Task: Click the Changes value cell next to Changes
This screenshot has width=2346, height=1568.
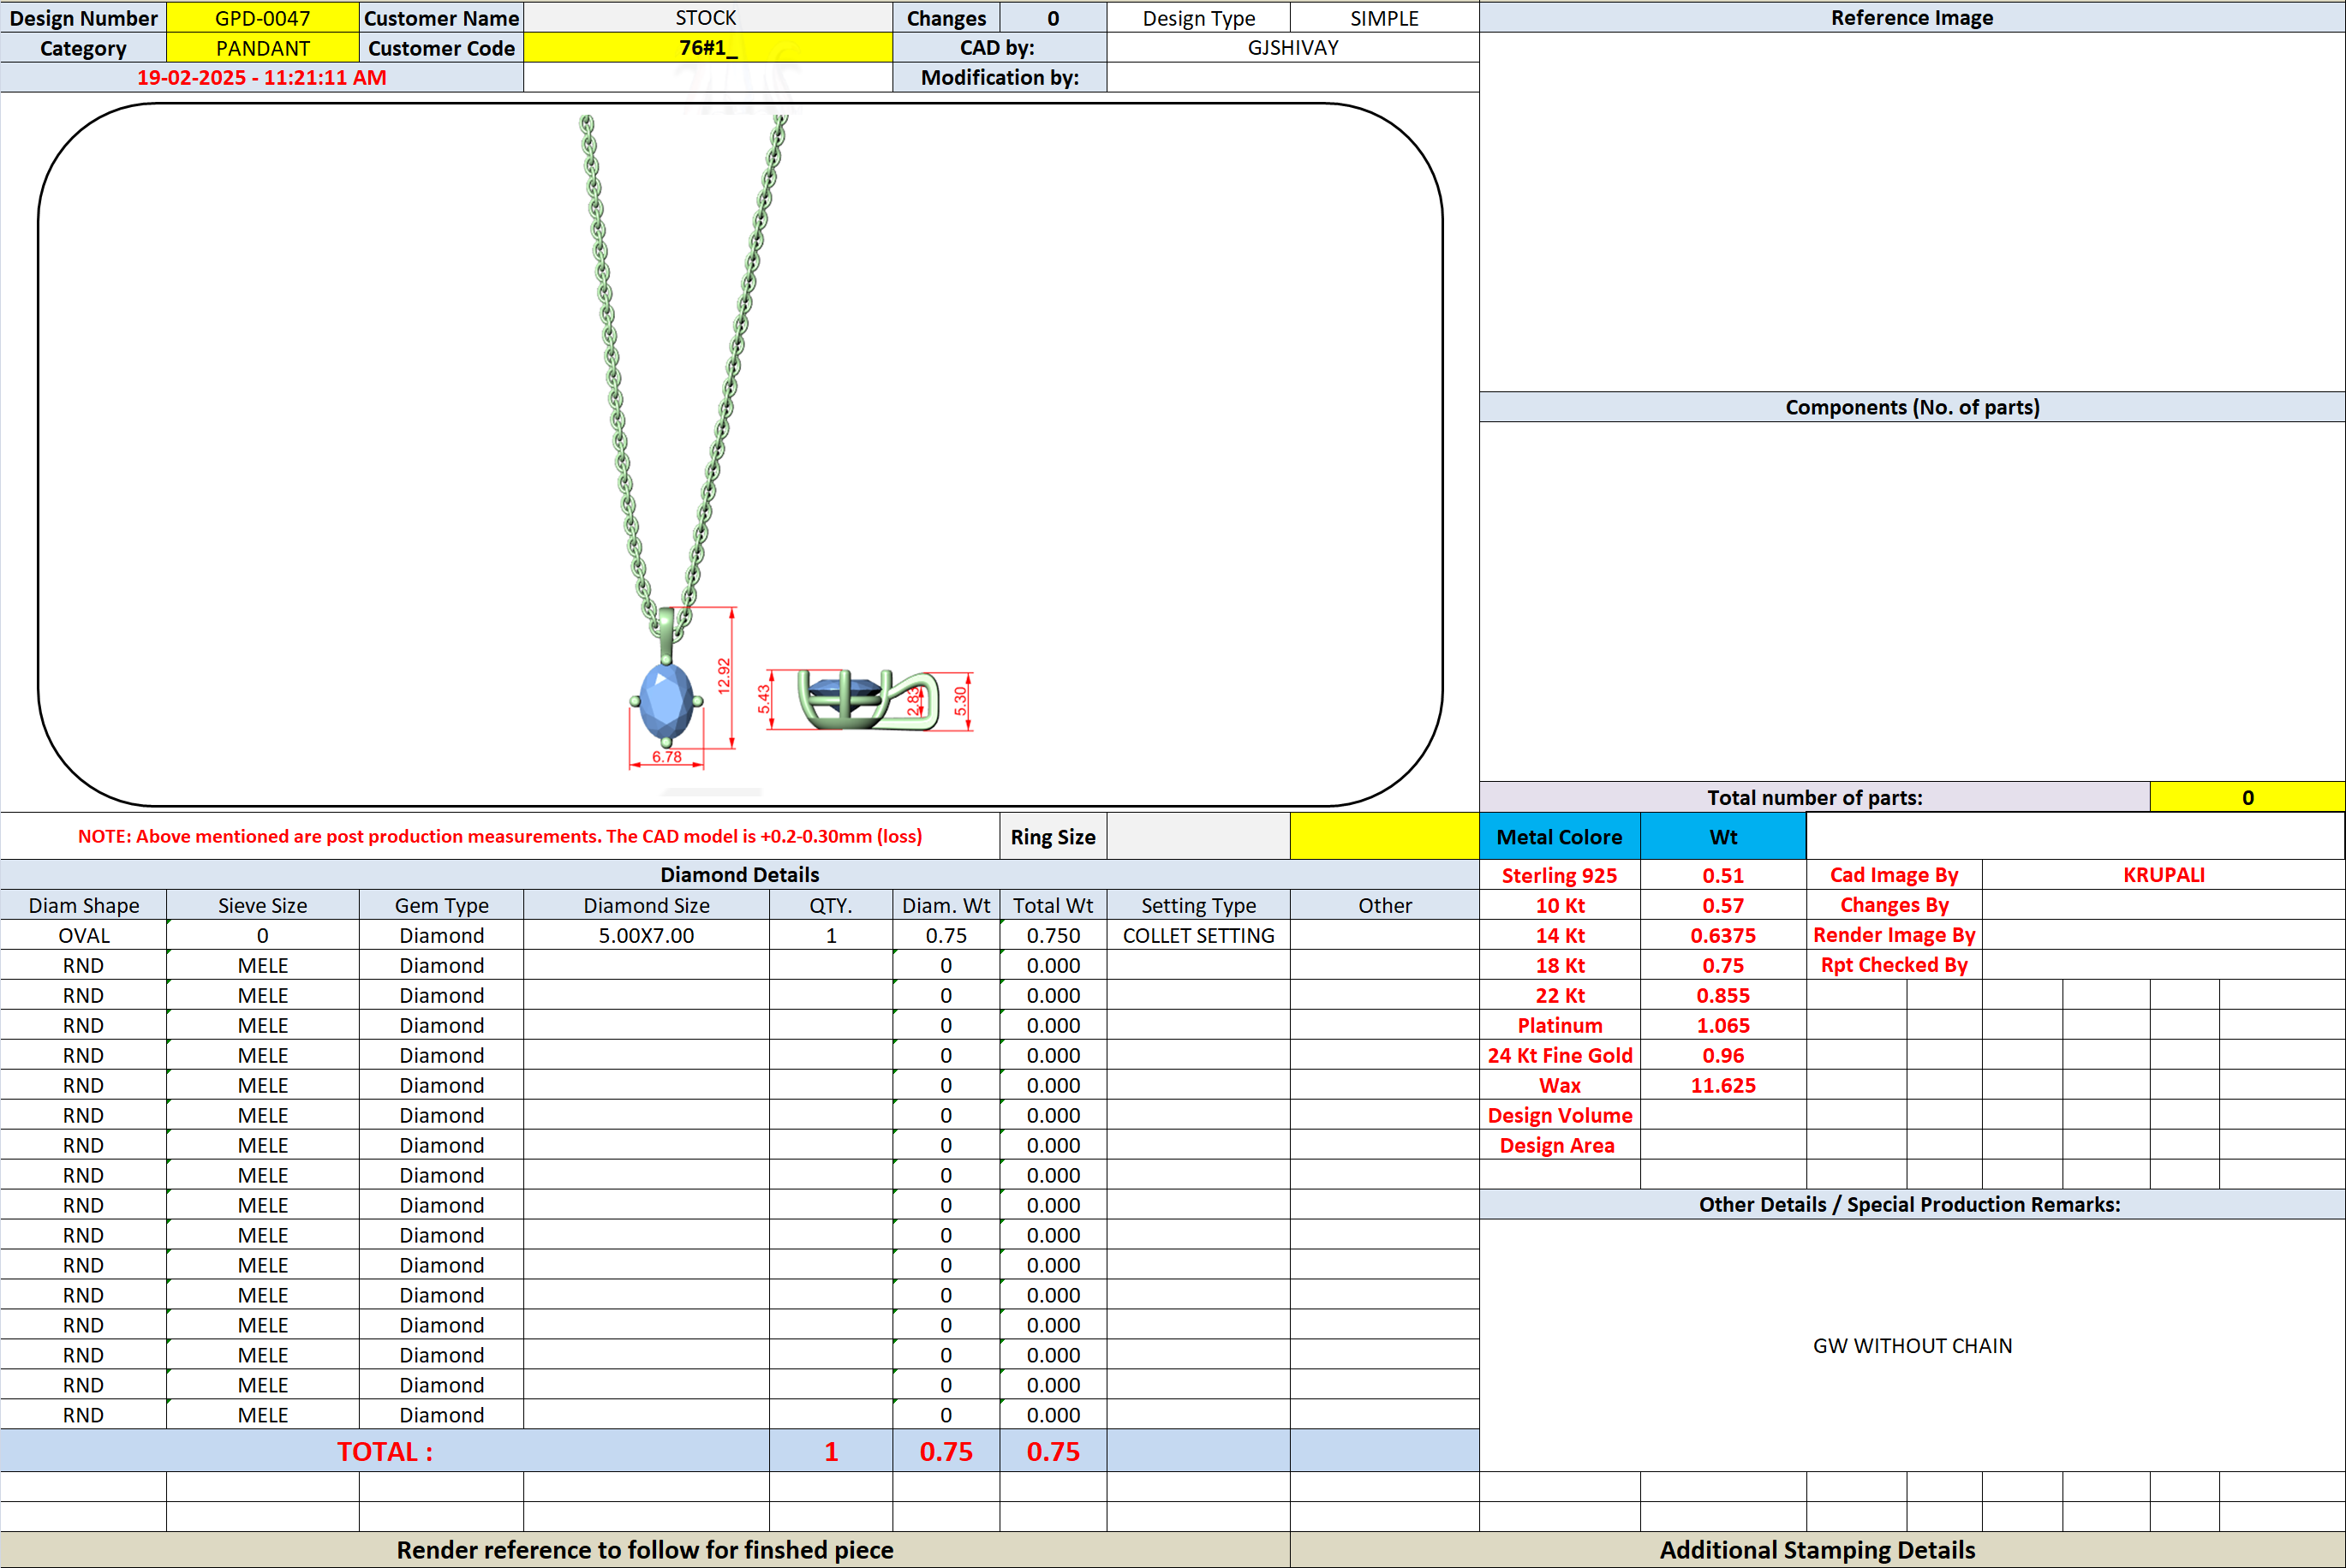Action: [x=1053, y=18]
